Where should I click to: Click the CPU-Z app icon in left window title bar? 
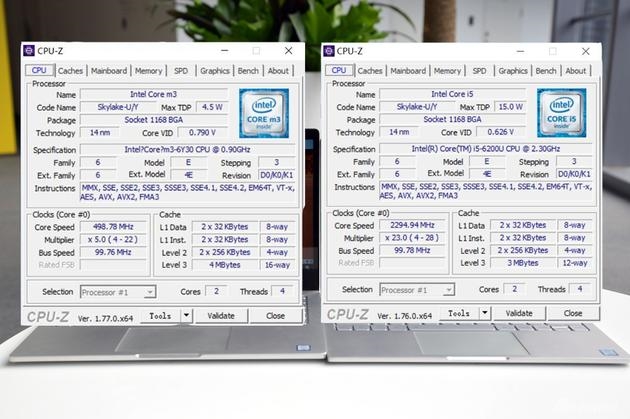point(29,51)
